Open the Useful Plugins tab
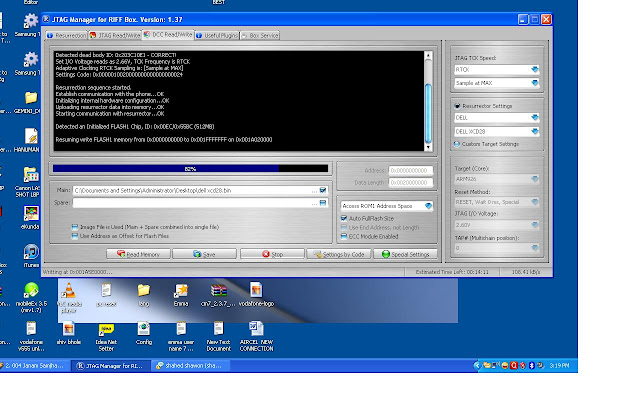Viewport: 640px width, 400px height. (217, 36)
